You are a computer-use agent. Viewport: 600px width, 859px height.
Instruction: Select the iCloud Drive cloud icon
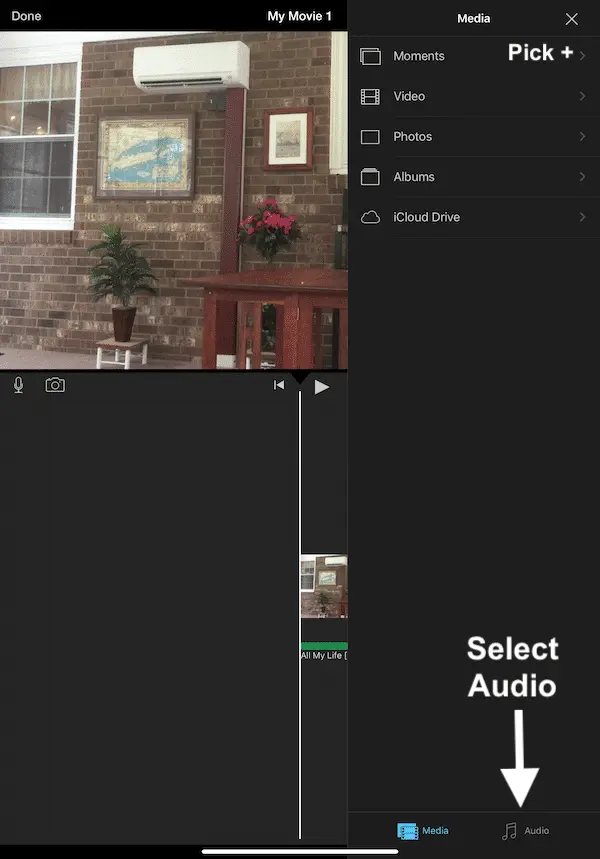pos(371,217)
